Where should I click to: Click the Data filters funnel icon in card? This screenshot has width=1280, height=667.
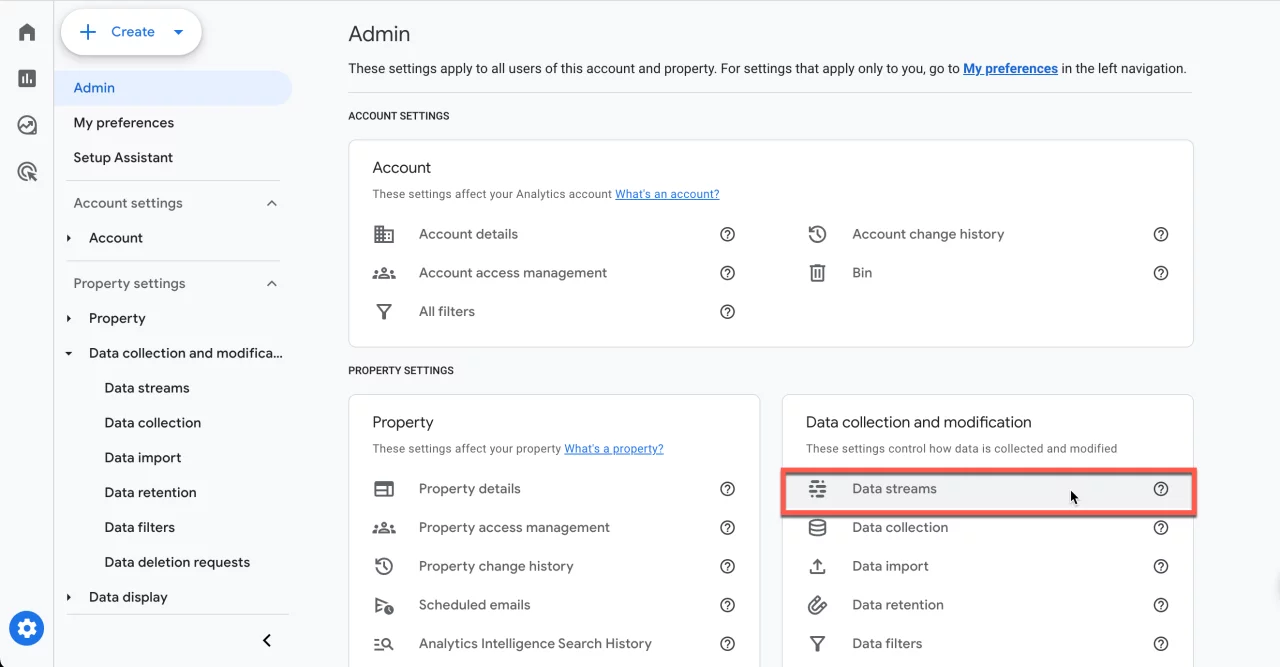coord(817,644)
